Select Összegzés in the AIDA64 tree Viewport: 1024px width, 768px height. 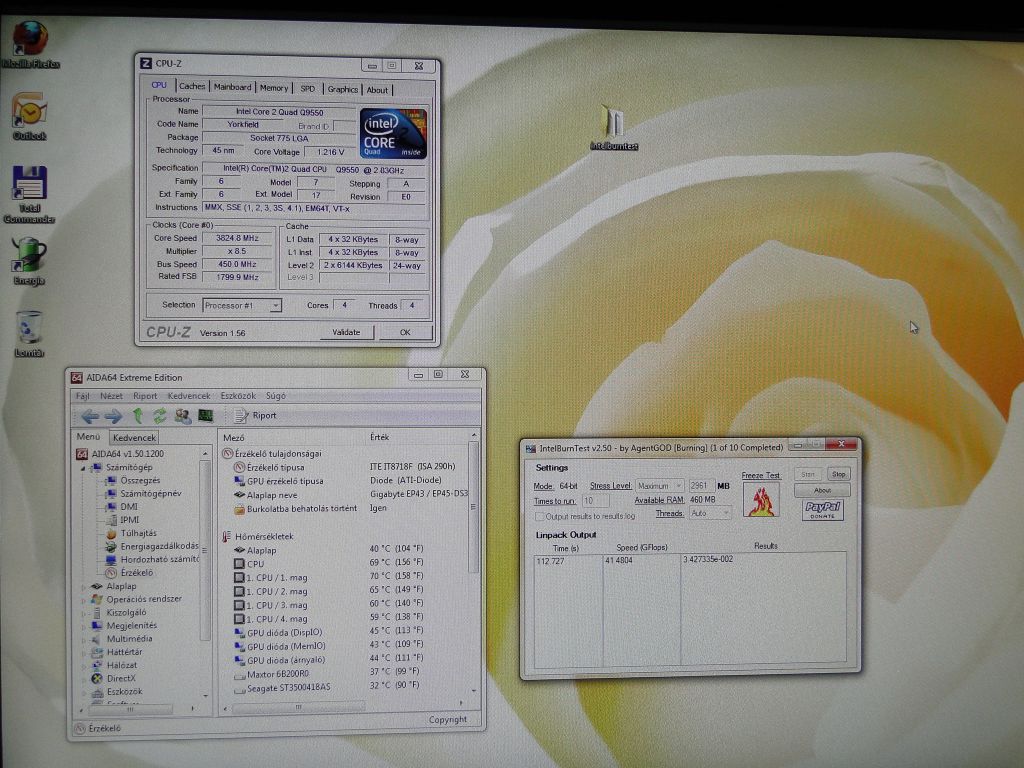[x=133, y=480]
